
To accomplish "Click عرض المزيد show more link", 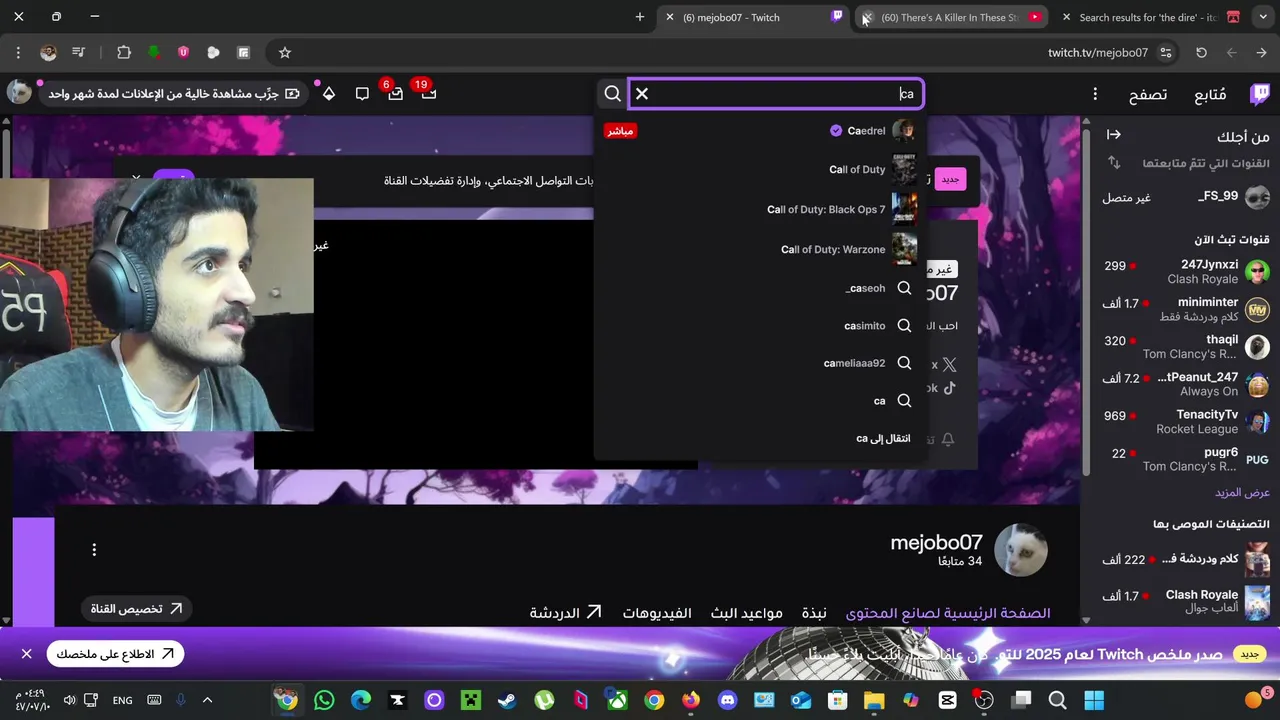I will click(x=1242, y=493).
